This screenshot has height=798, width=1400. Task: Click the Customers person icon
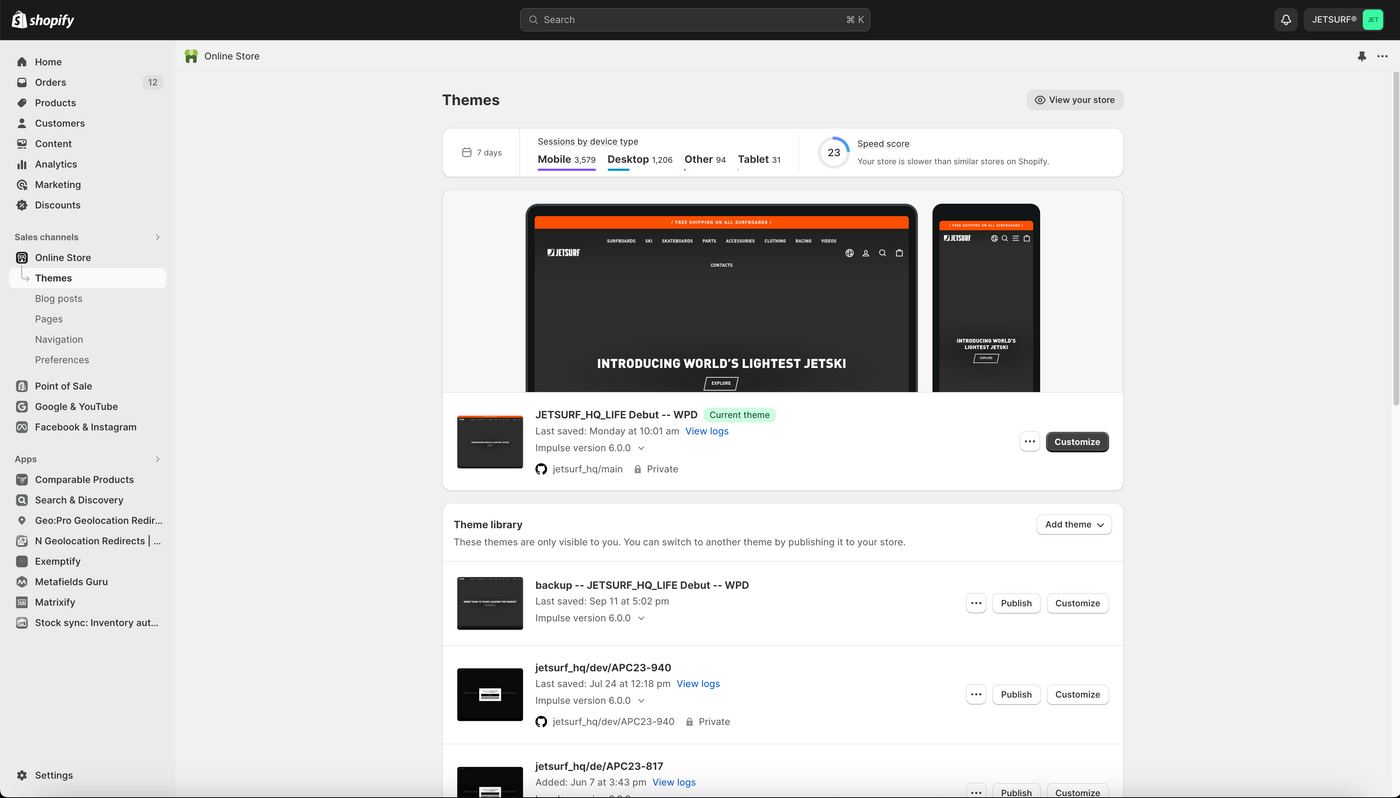coord(22,123)
